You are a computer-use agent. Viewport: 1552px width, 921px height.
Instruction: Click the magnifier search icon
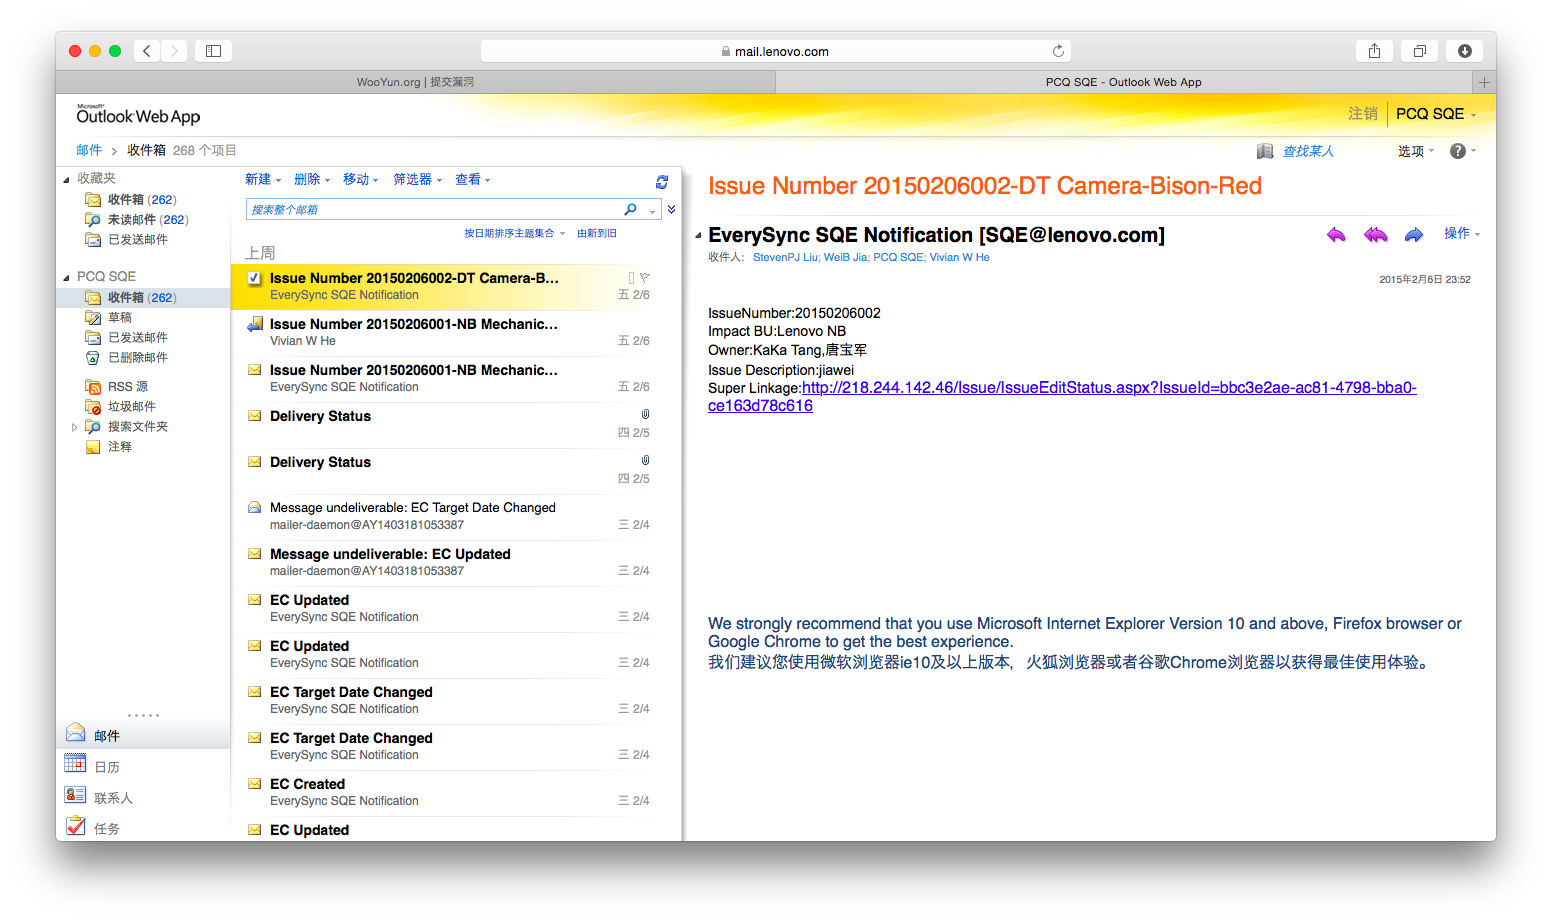click(630, 209)
